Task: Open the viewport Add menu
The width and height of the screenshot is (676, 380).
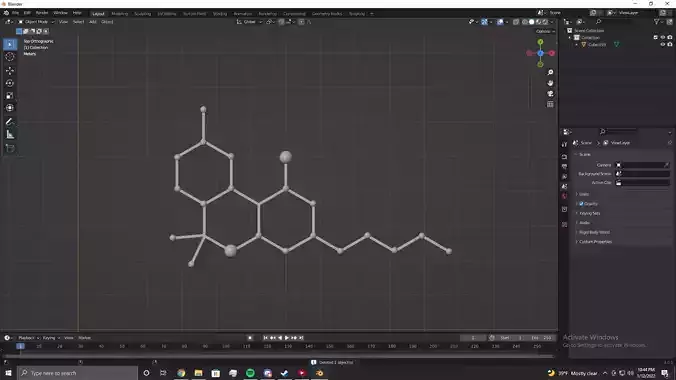Action: click(92, 22)
